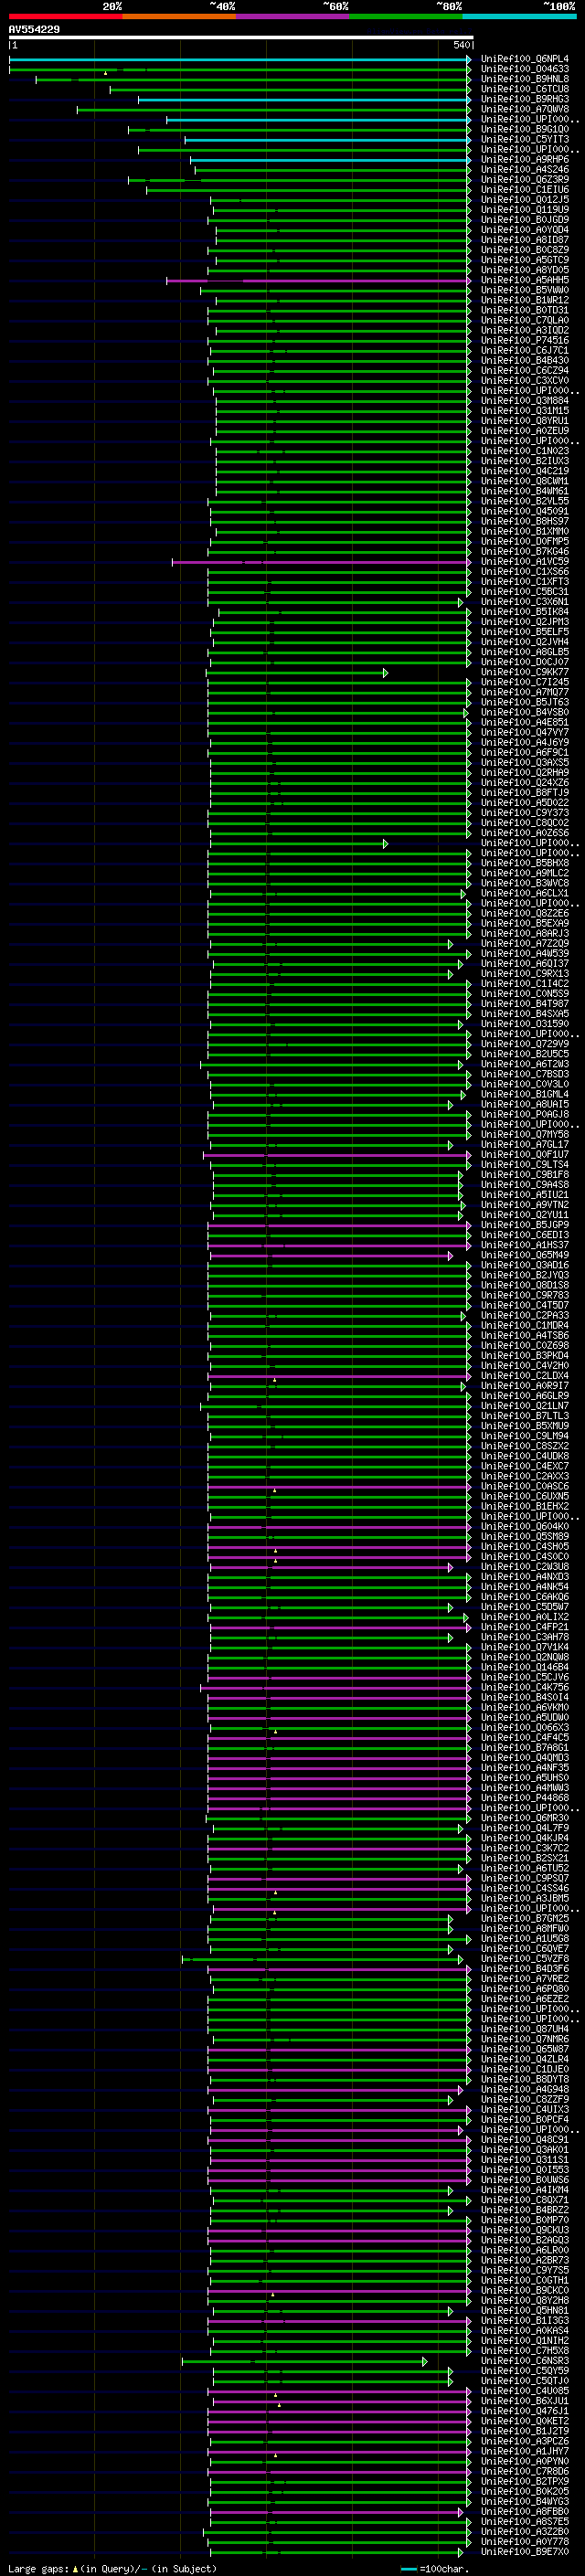
Task: Select the UniRef100_B1WR12 label
Action: [x=524, y=300]
